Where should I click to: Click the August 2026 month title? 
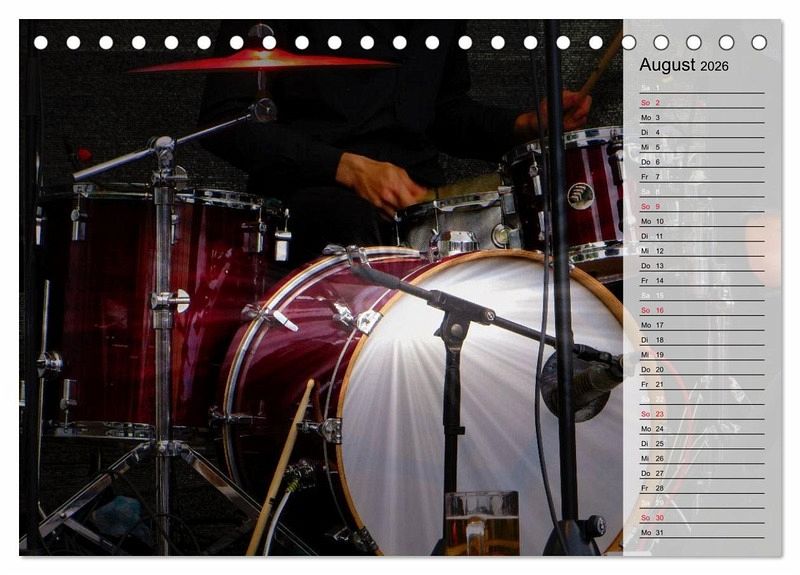[684, 66]
